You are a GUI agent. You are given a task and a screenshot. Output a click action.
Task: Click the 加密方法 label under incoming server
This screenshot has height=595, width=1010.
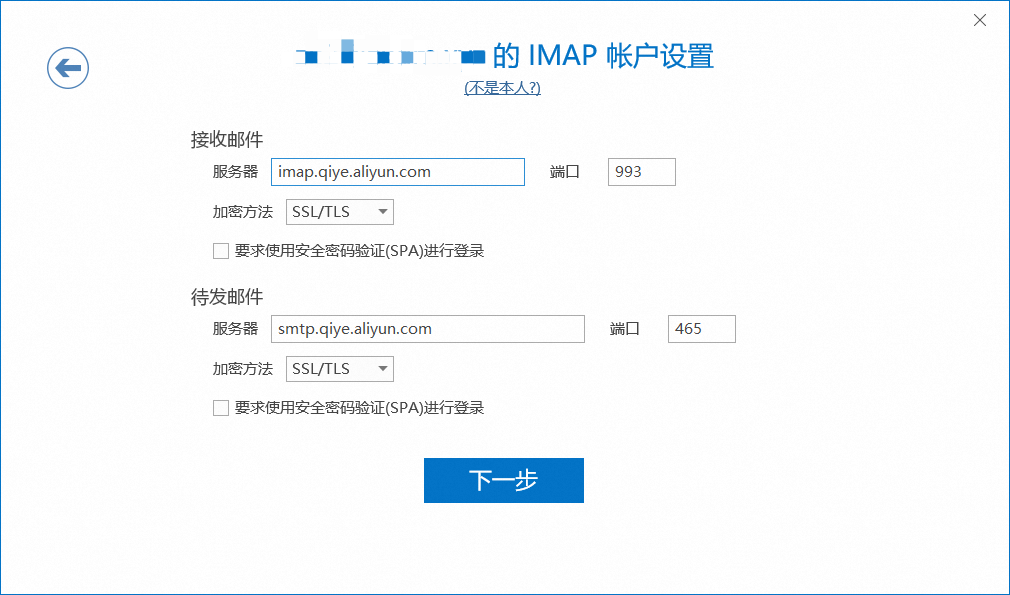(x=242, y=212)
